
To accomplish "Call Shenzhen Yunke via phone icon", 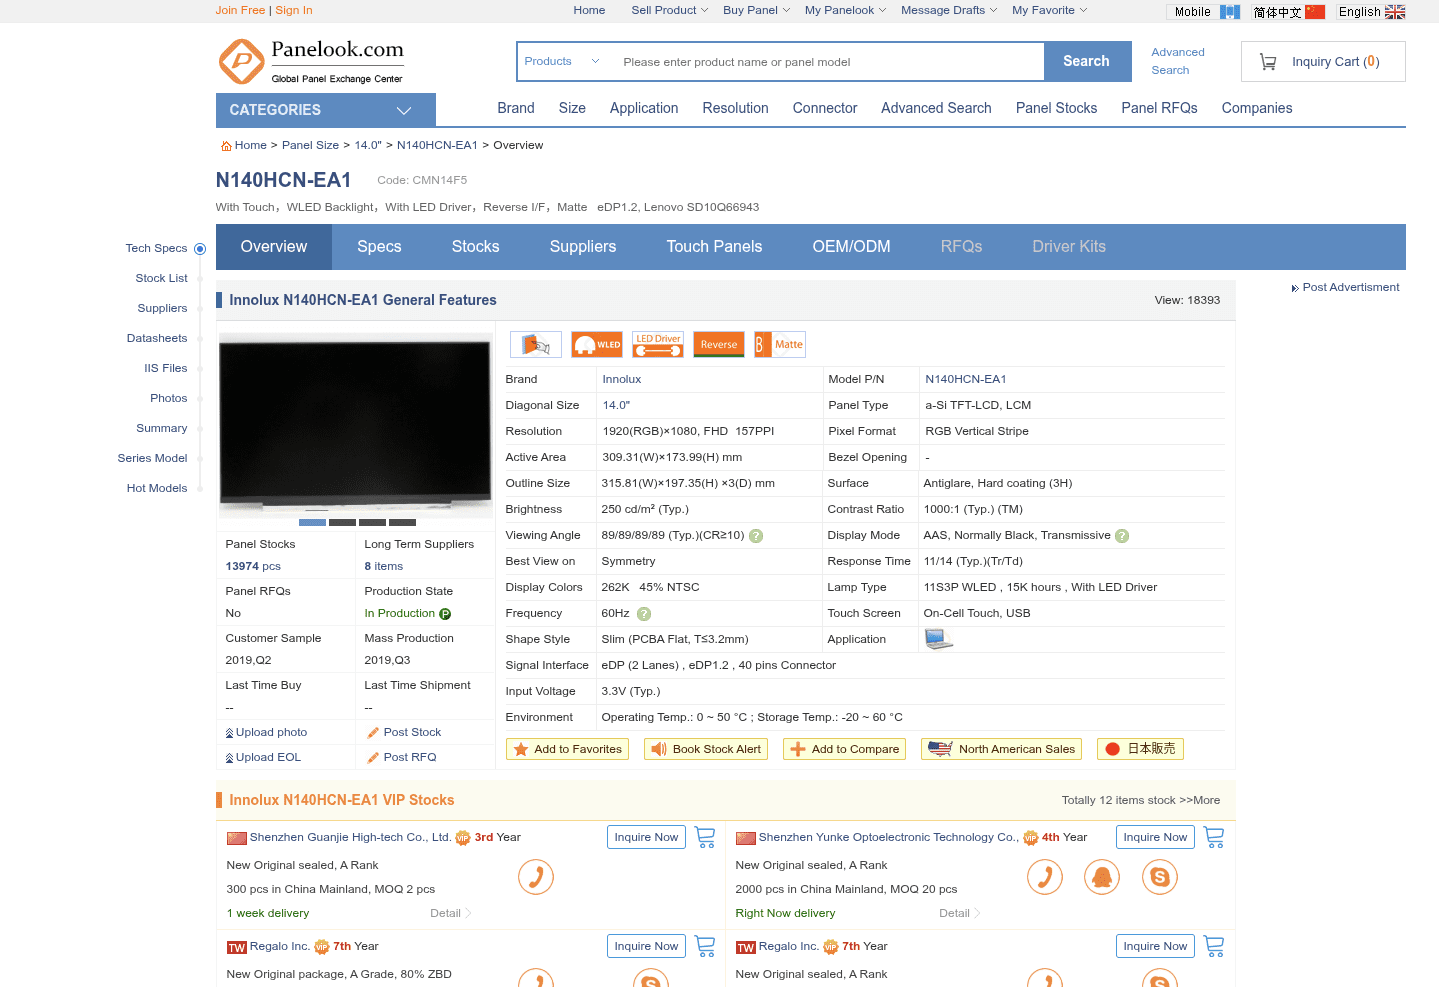I will [x=1045, y=877].
